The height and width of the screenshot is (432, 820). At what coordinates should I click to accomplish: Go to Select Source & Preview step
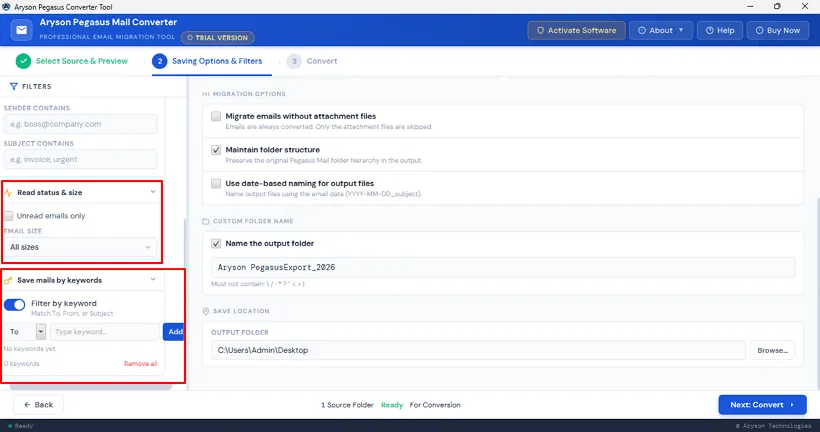point(72,61)
